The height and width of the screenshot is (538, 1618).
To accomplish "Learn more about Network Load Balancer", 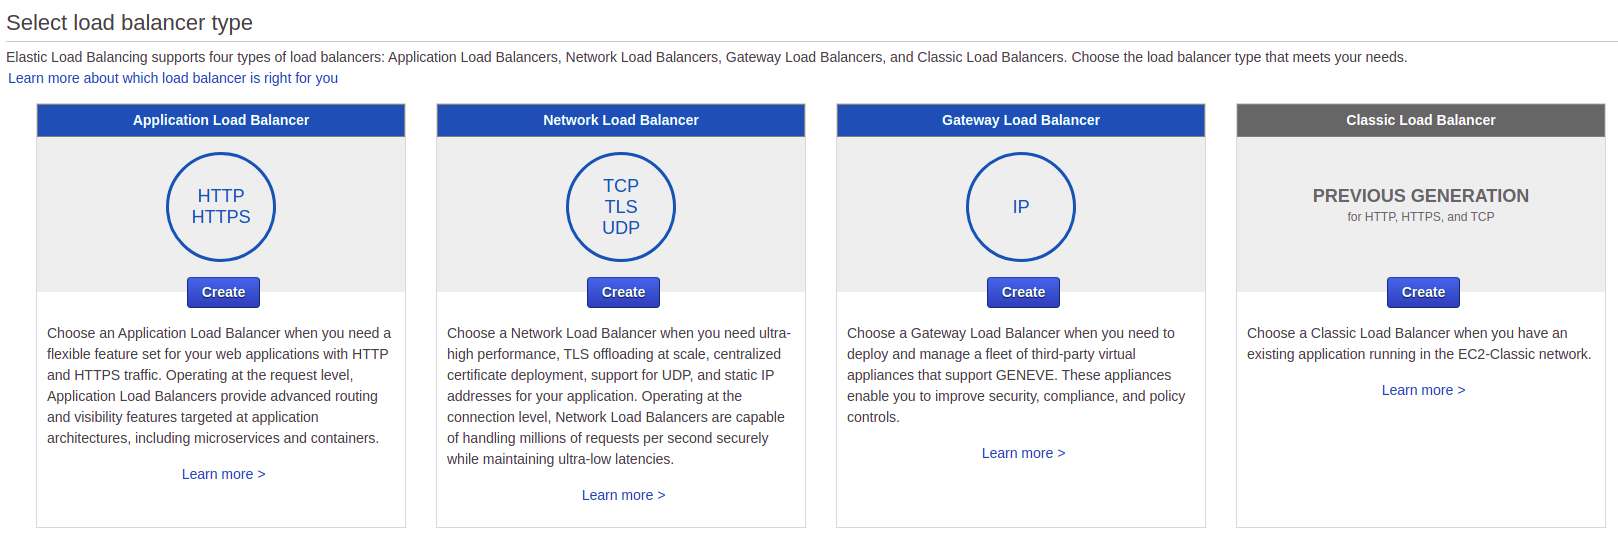I will coord(623,495).
